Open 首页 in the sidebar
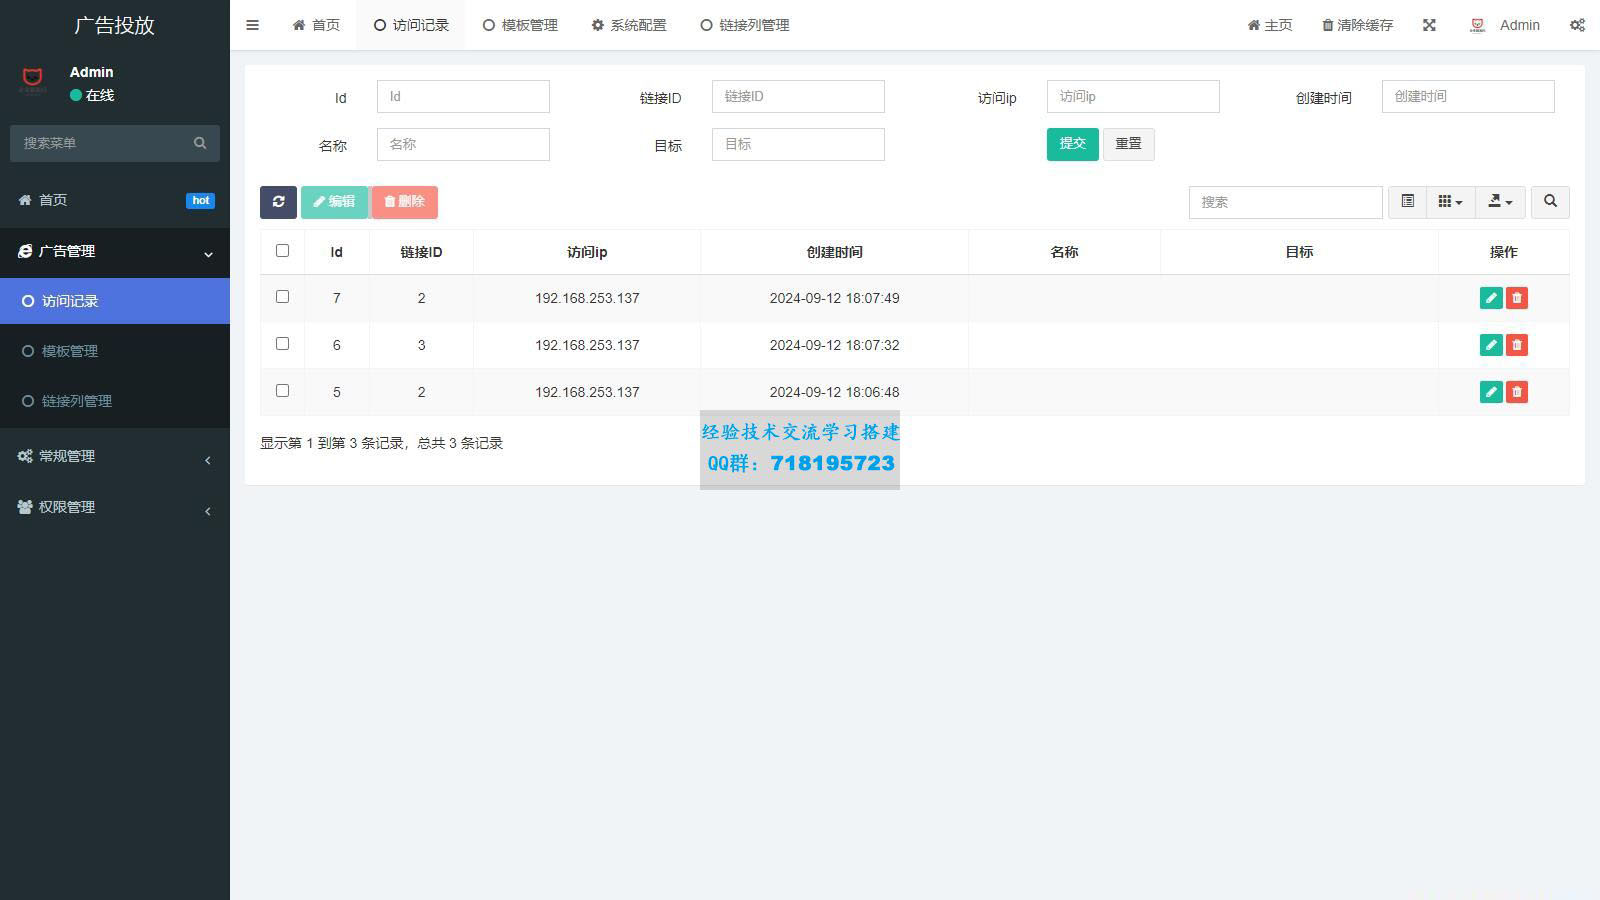 [x=115, y=201]
